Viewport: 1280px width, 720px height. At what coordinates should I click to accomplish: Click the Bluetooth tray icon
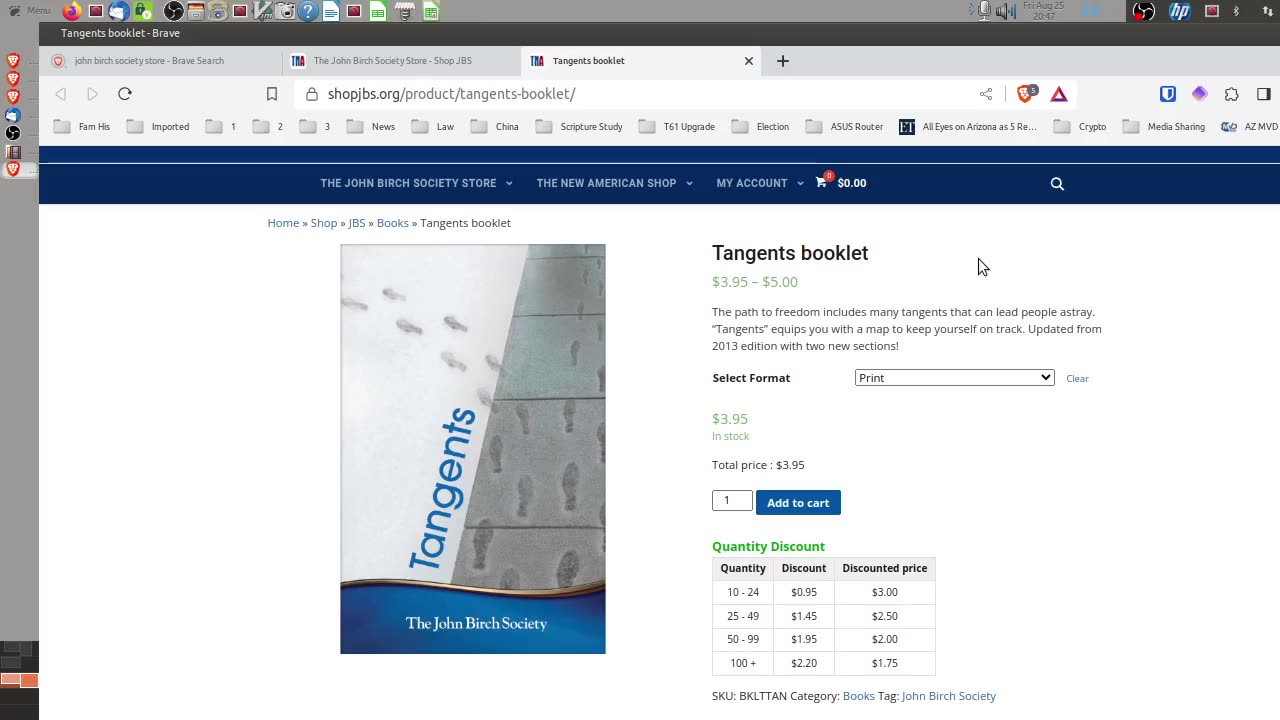[1236, 11]
